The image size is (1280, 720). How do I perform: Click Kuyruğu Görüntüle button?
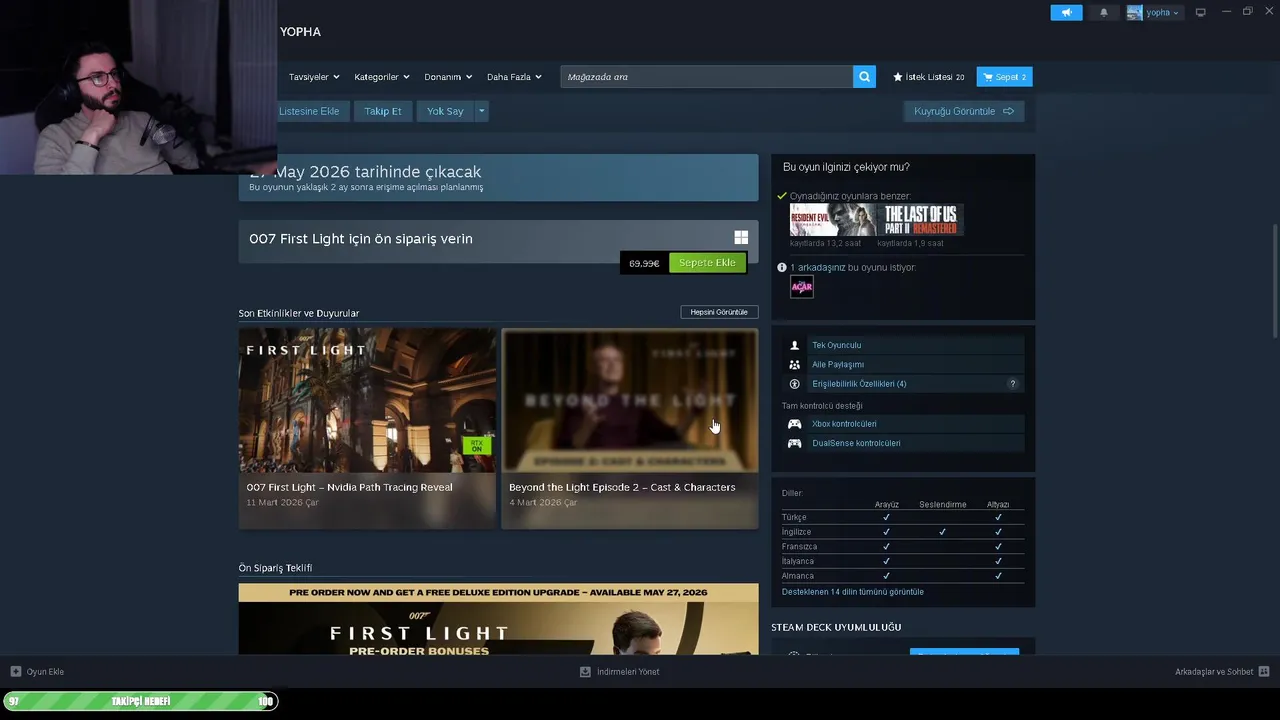pos(964,111)
